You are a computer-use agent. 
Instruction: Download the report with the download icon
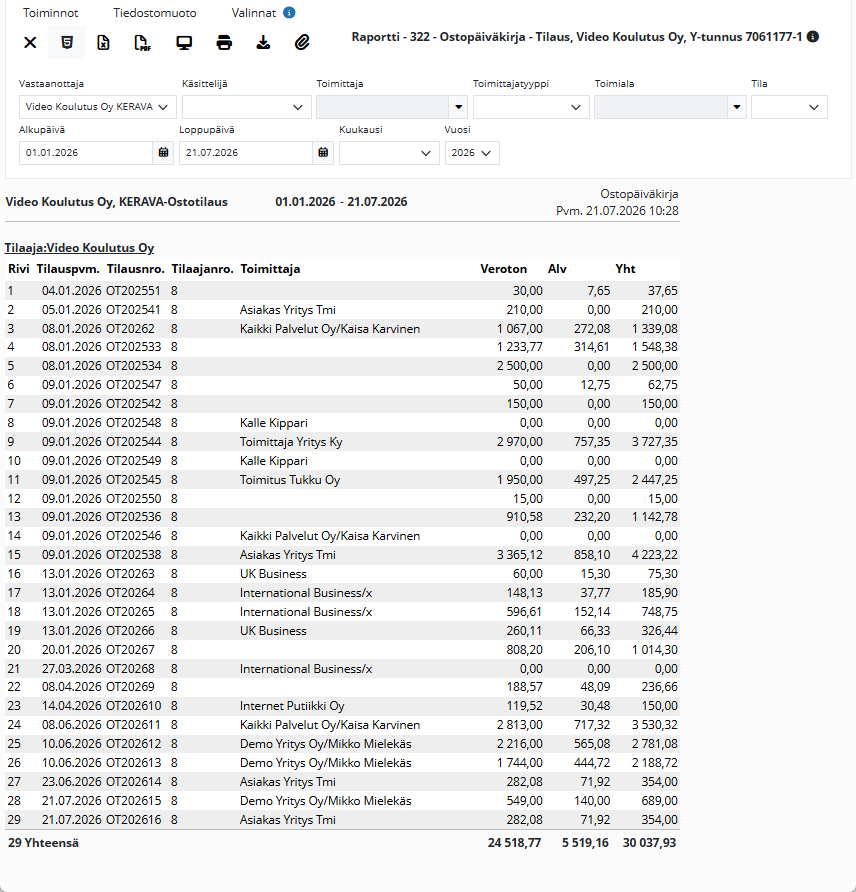pos(263,43)
